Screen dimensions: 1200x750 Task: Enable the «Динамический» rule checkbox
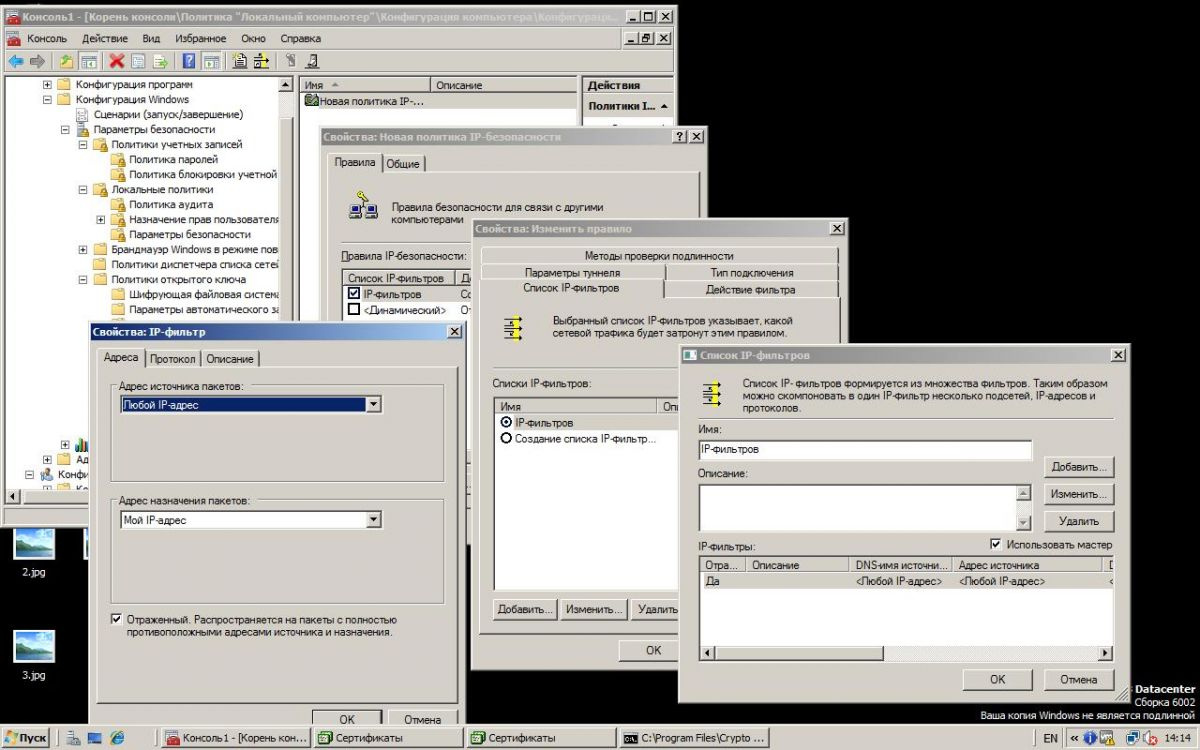pyautogui.click(x=352, y=309)
